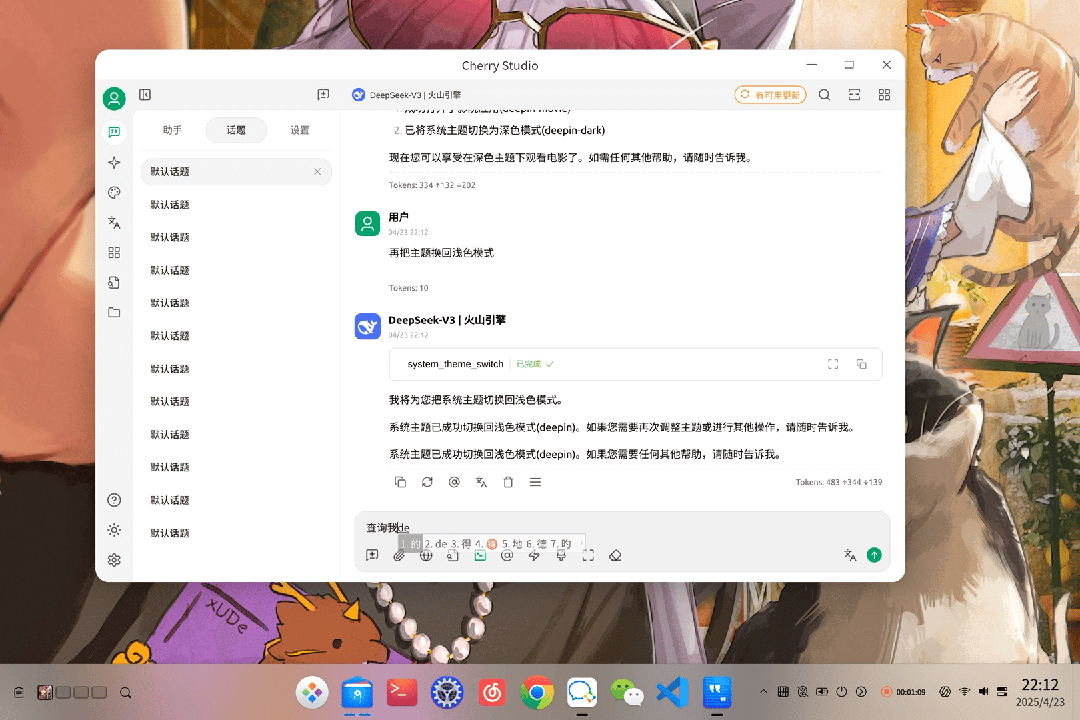The image size is (1080, 720).
Task: Open WeChat from the dock
Action: (627, 692)
